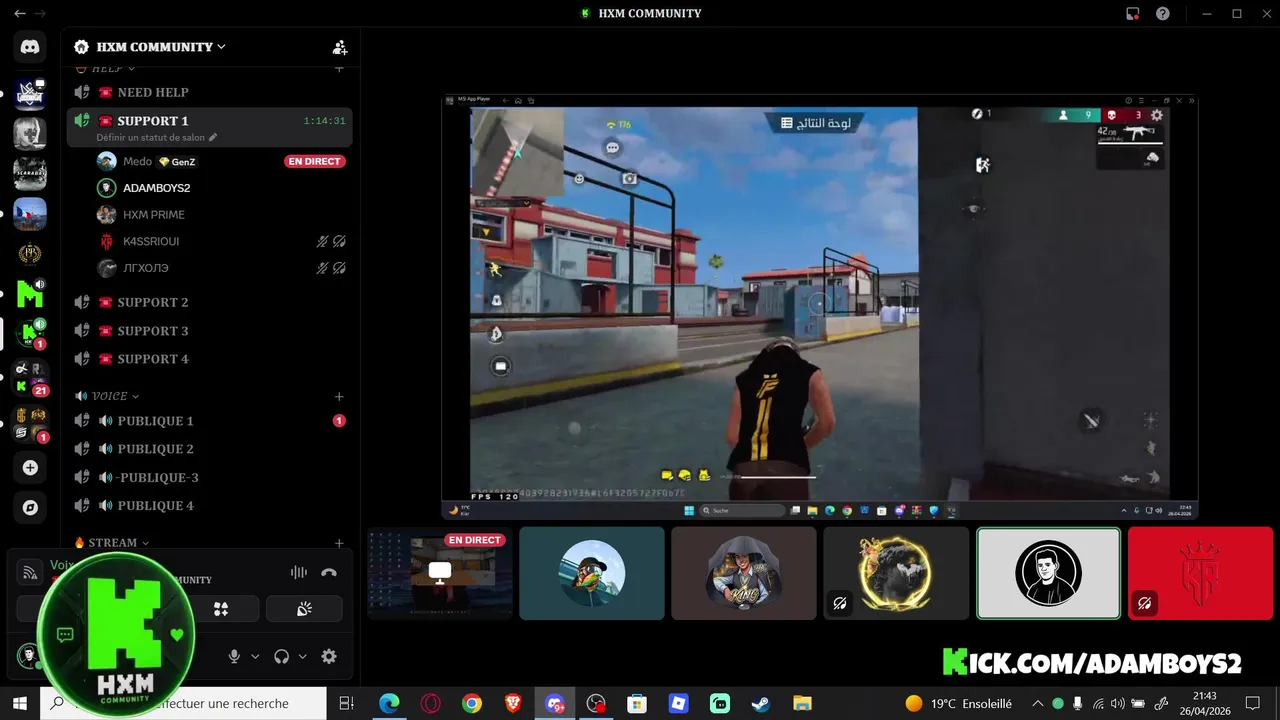
Task: Open Microsoft Edge from the taskbar
Action: click(389, 704)
